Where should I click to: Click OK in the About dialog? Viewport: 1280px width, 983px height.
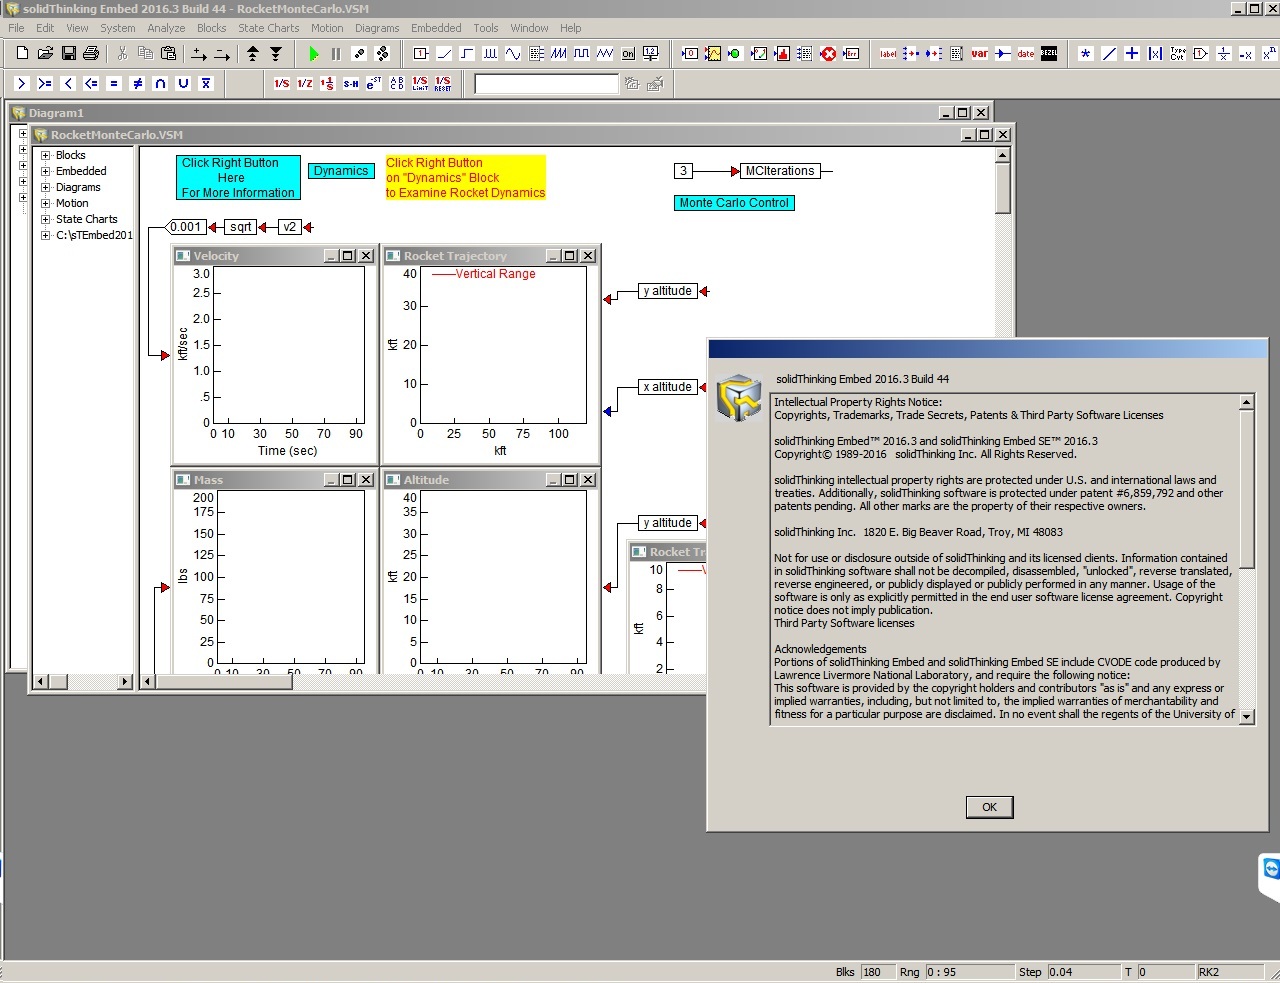pyautogui.click(x=989, y=807)
